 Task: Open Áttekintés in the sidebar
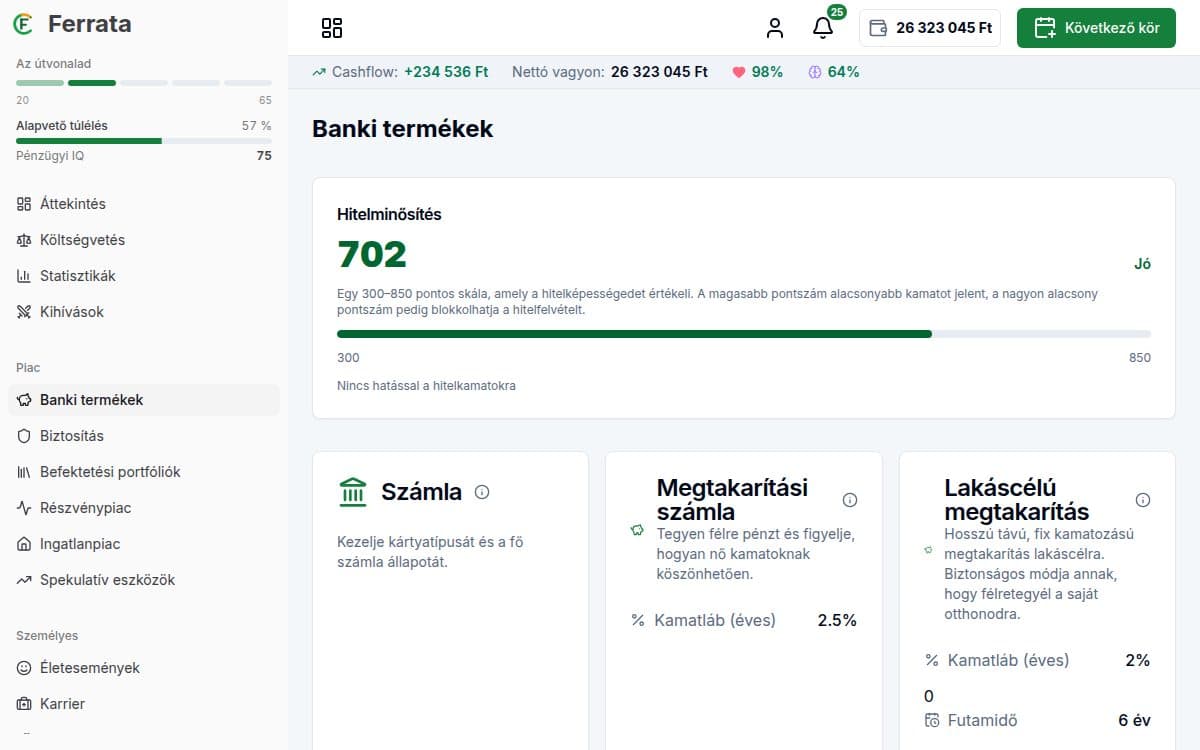click(144, 204)
